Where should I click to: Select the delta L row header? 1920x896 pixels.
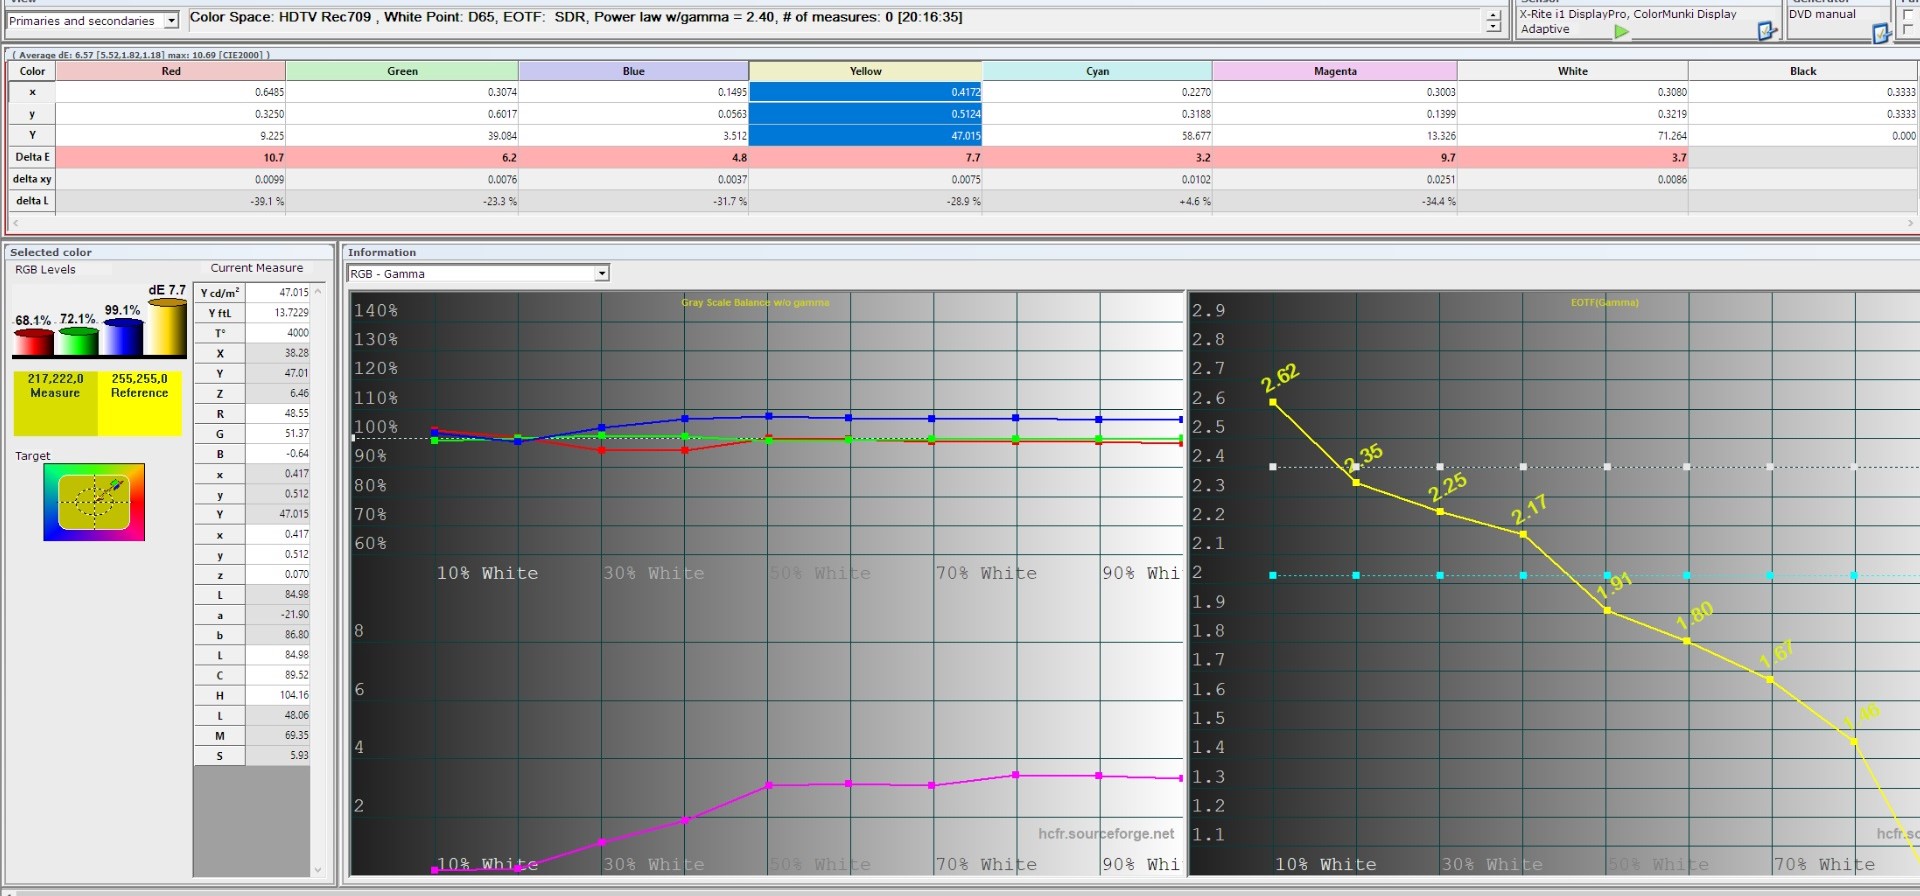[32, 201]
